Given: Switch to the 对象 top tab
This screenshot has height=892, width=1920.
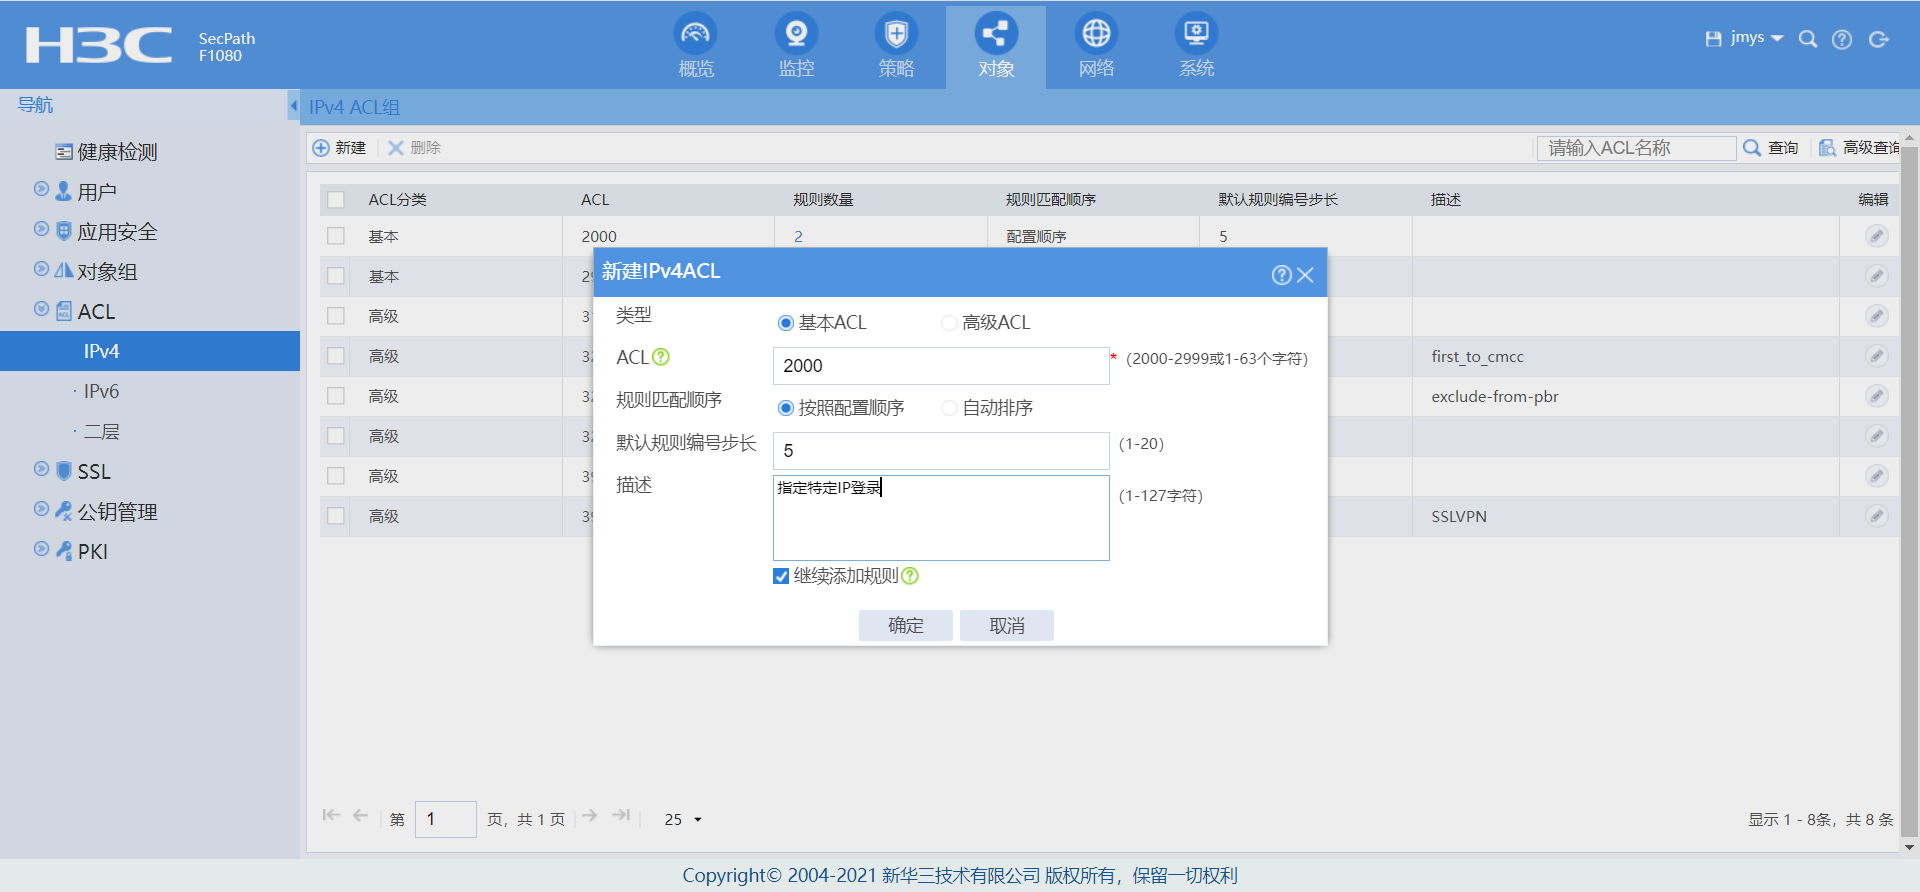Looking at the screenshot, I should 996,47.
